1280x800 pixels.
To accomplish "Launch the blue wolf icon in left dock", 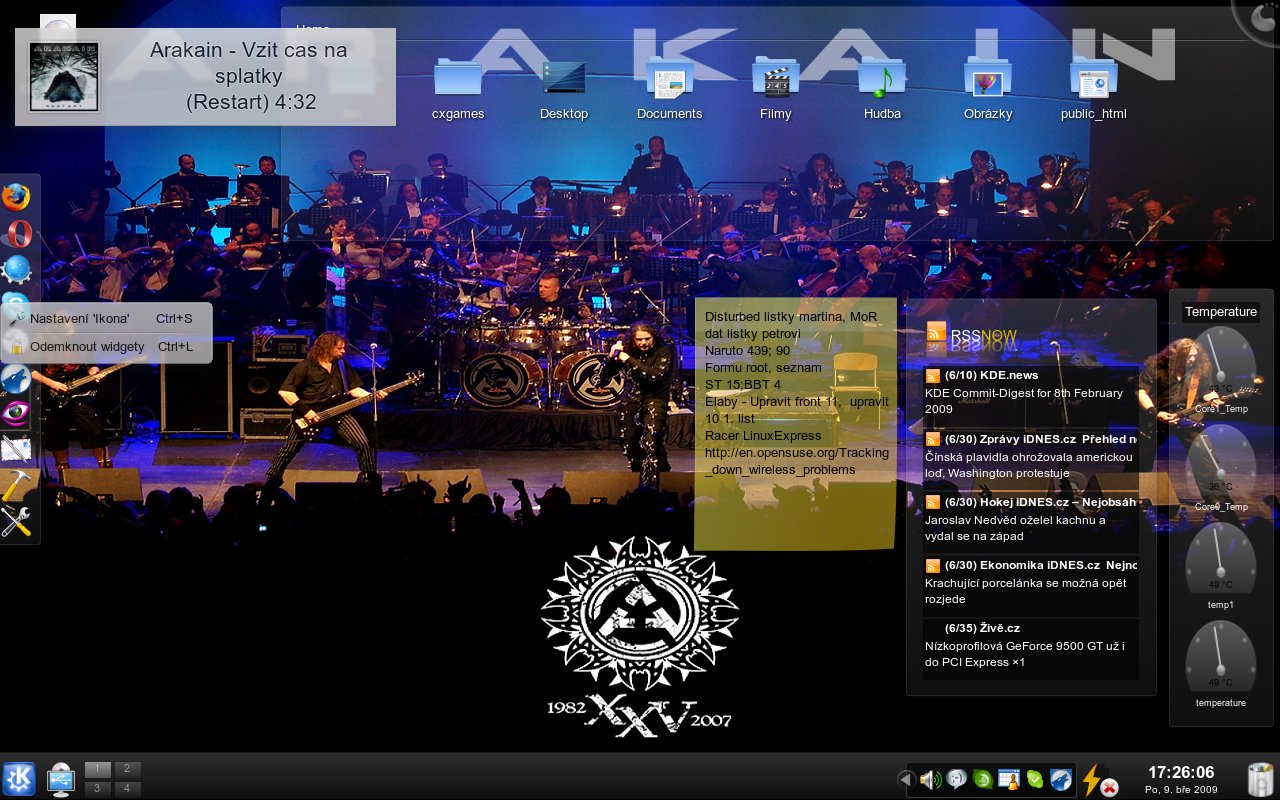I will (x=16, y=379).
